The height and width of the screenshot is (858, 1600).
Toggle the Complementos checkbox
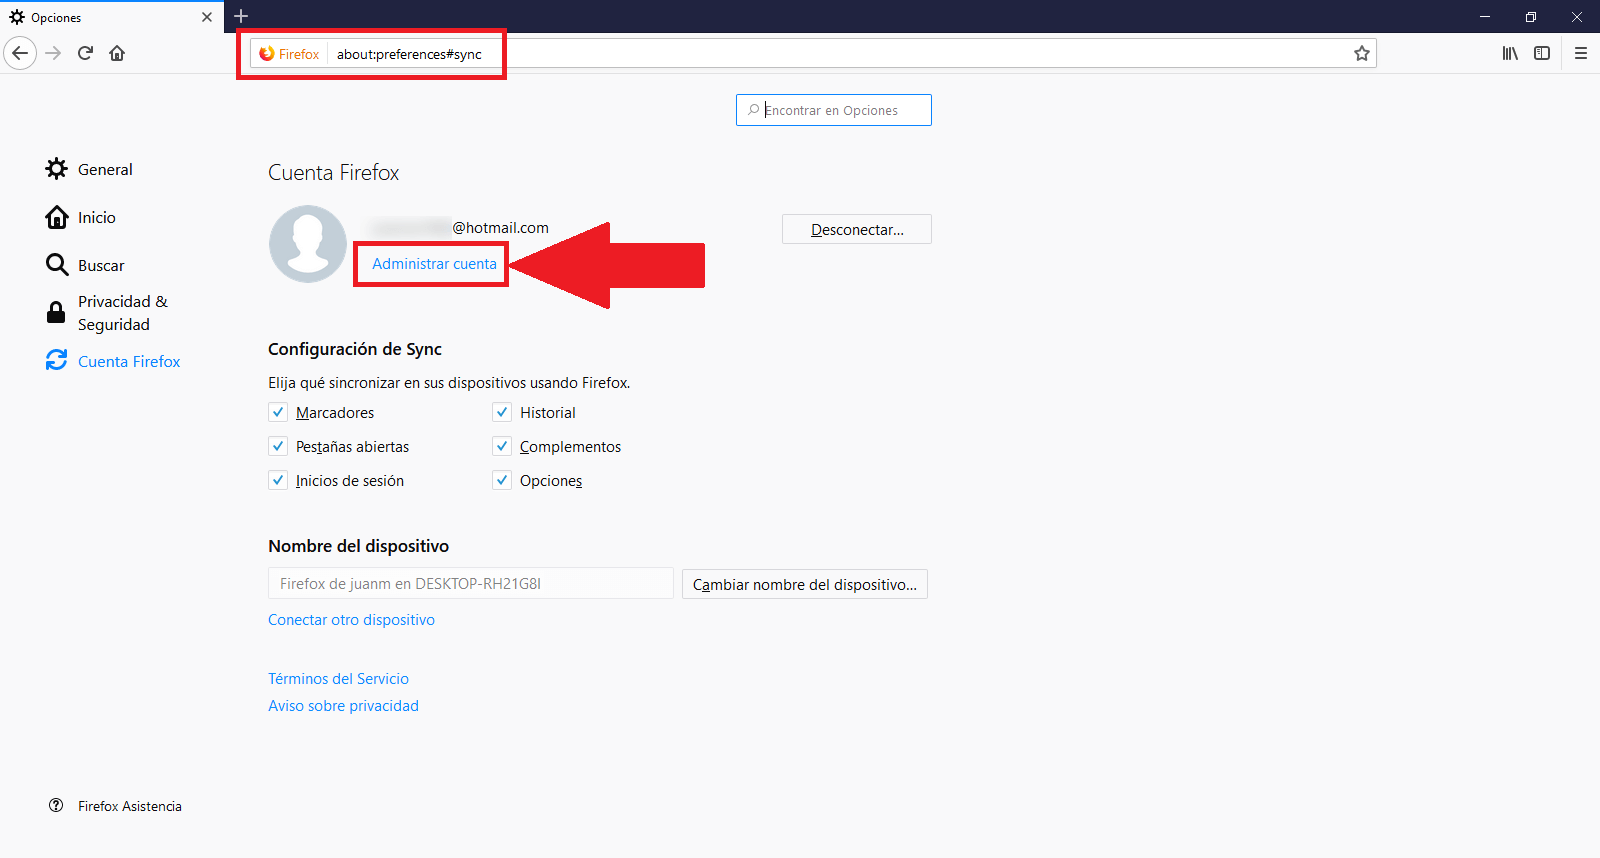pyautogui.click(x=502, y=446)
